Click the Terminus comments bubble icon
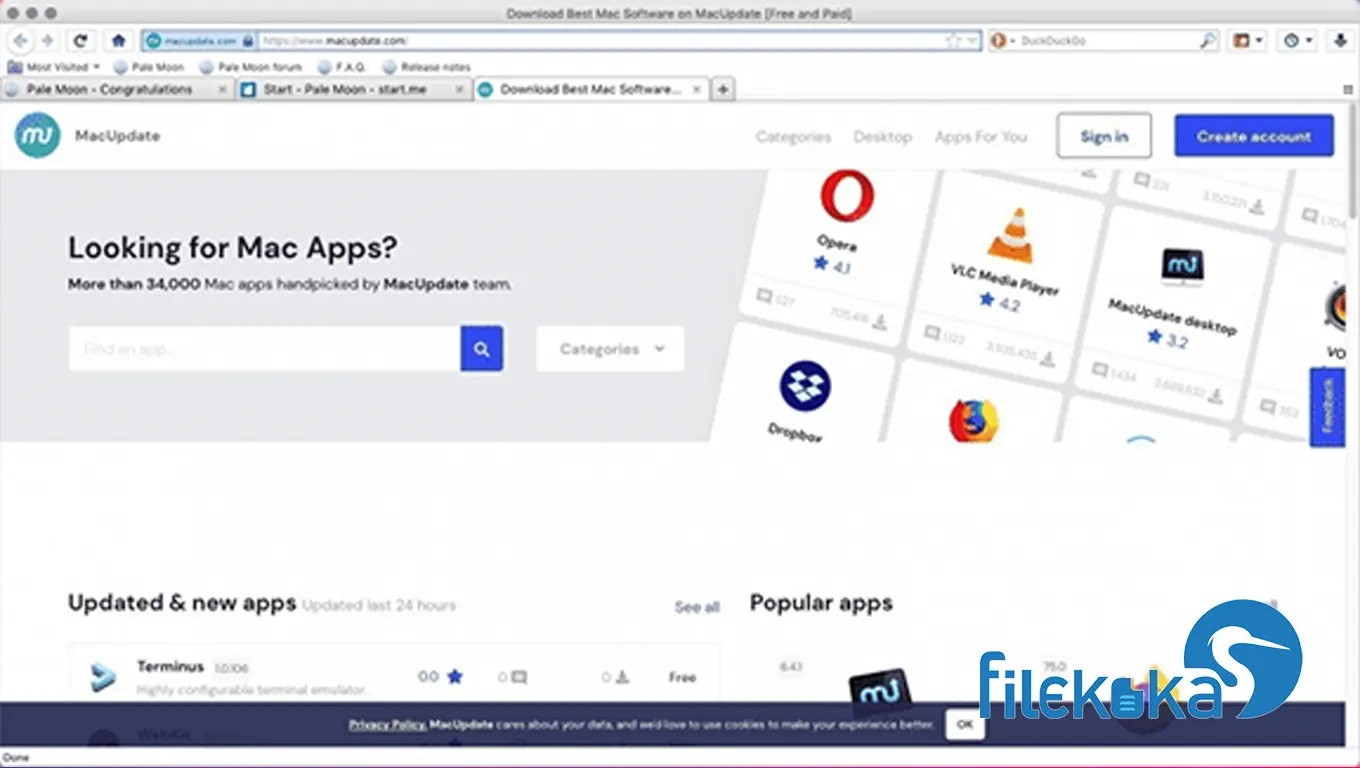The height and width of the screenshot is (768, 1360). [x=518, y=677]
